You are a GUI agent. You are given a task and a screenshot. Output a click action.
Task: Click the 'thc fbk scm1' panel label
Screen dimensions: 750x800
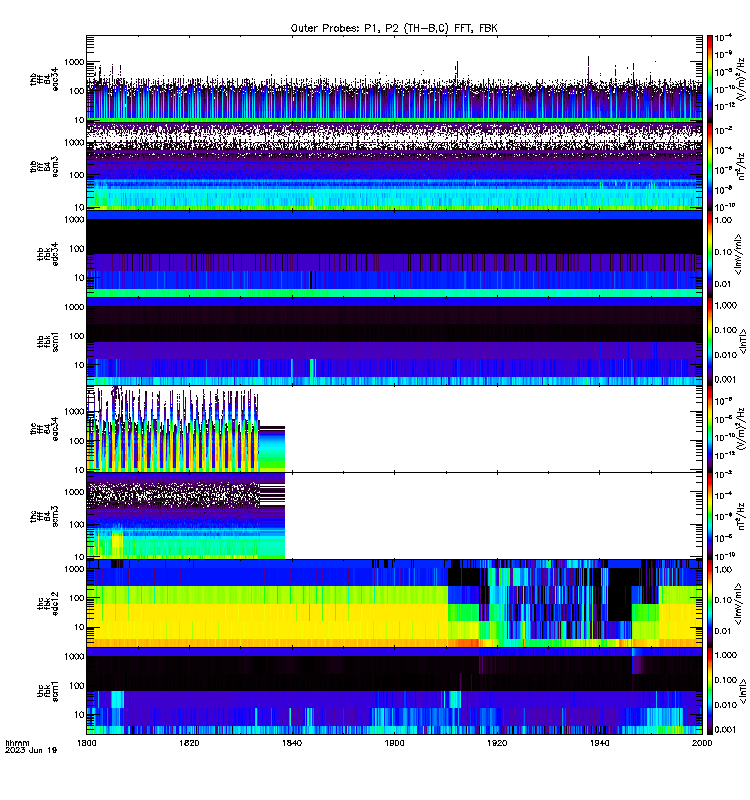click(47, 691)
